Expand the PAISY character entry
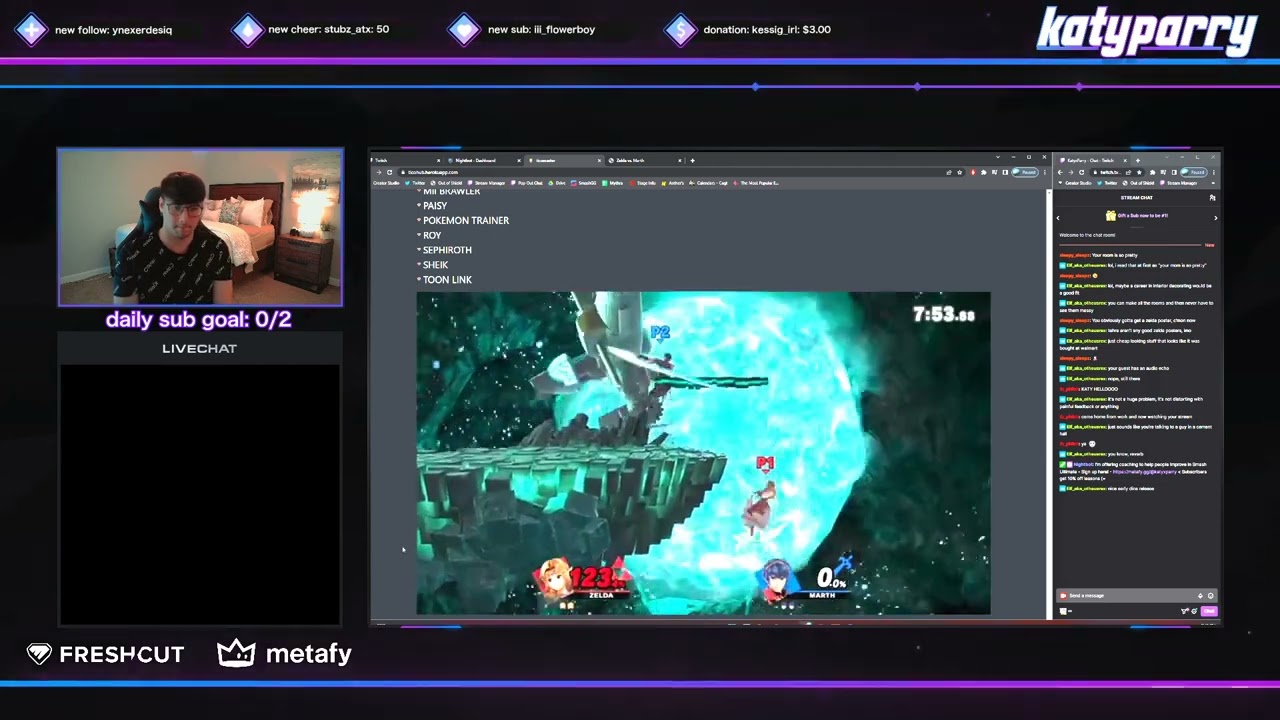This screenshot has height=720, width=1280. tap(432, 206)
